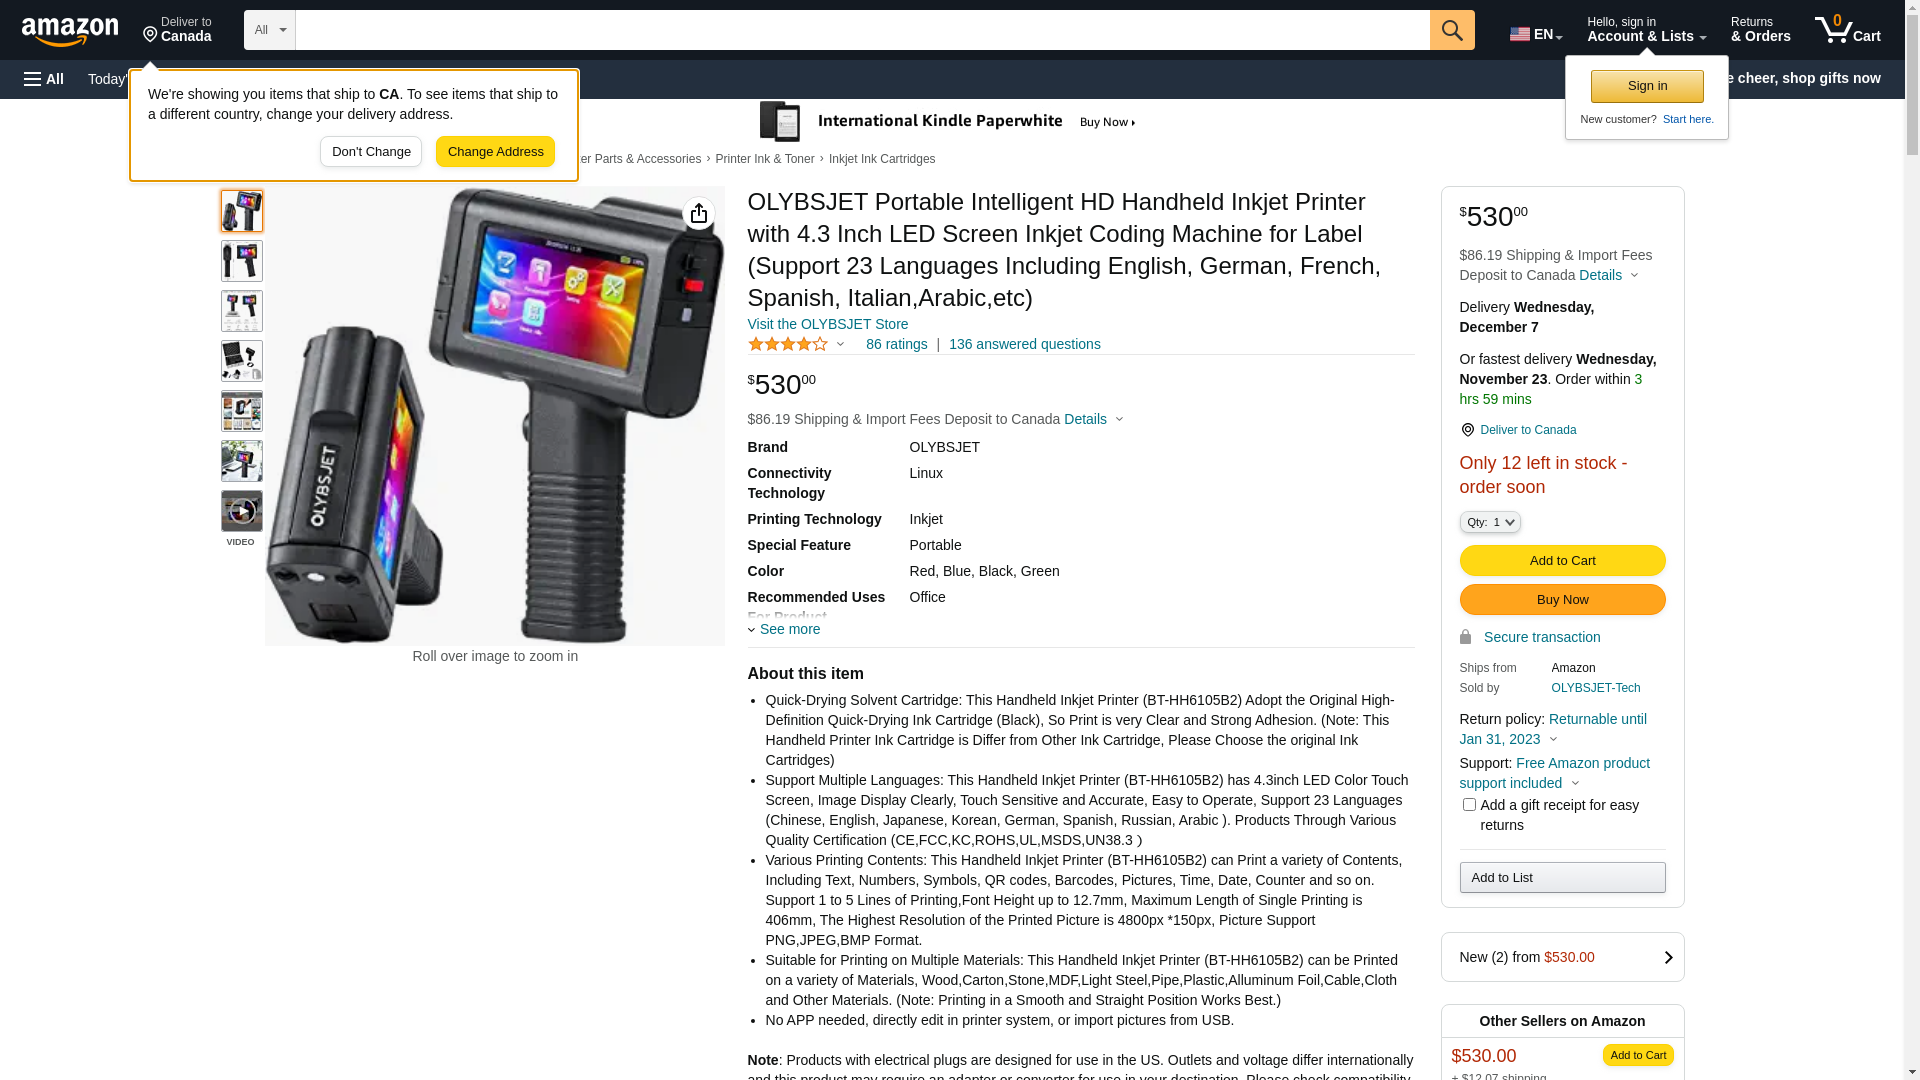Visit the OLYBSJET Store link
This screenshot has width=1920, height=1080.
pos(828,324)
